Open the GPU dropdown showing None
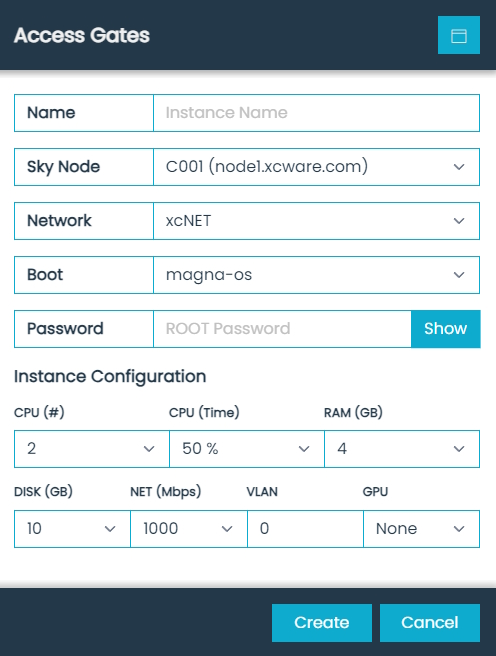Screen dimensions: 496x656 pos(422,529)
